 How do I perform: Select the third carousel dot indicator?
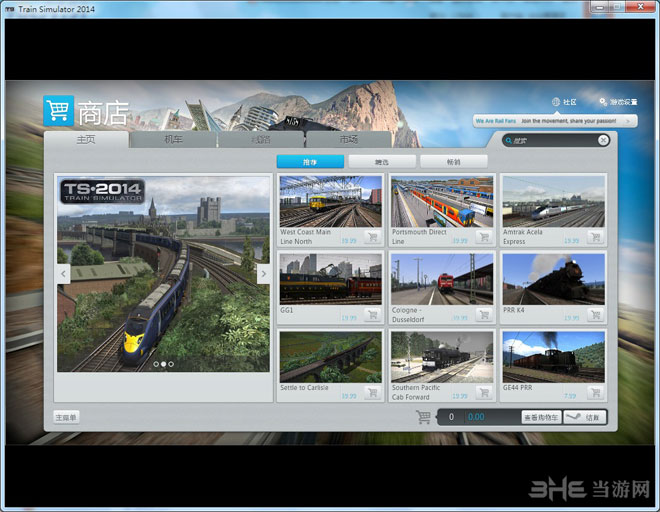coord(171,364)
